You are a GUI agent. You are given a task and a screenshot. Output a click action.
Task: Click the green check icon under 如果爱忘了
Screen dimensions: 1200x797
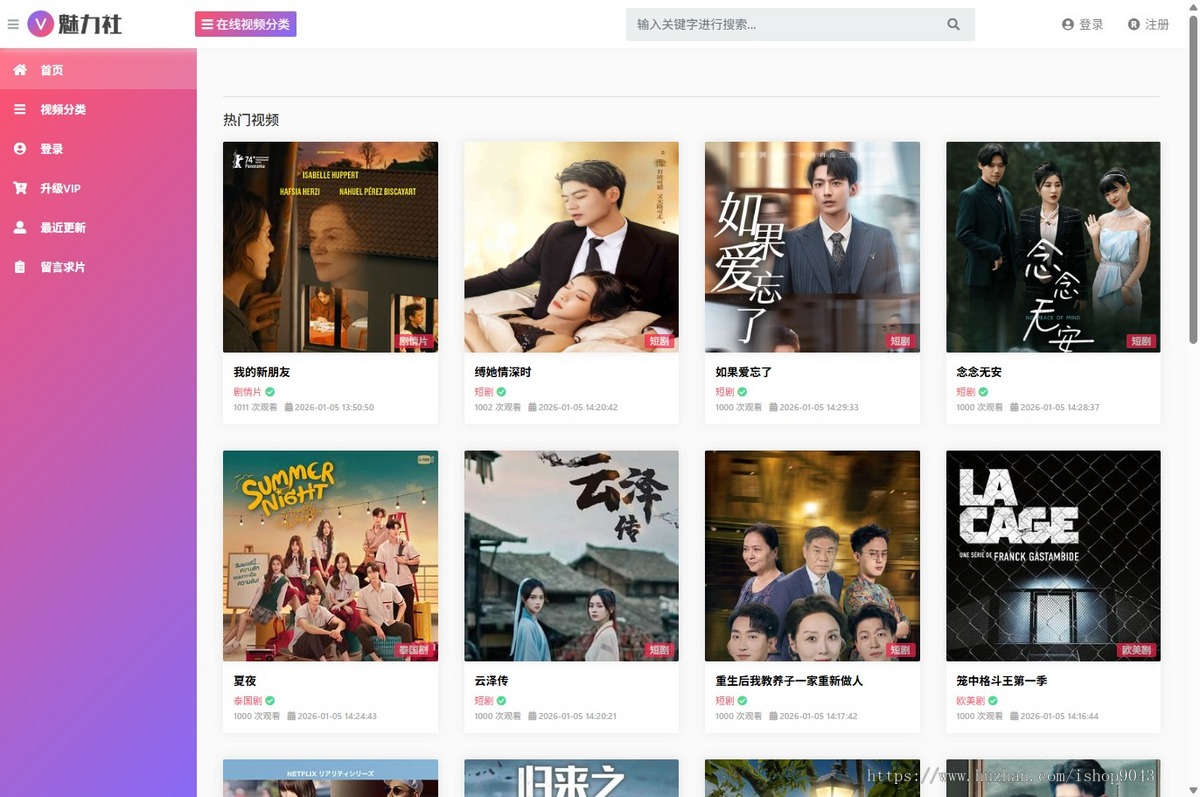pyautogui.click(x=743, y=392)
